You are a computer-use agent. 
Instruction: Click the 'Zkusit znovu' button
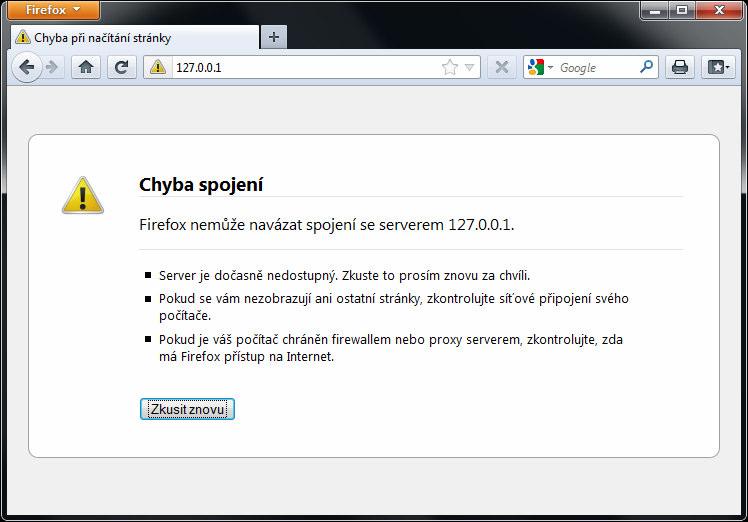coord(187,409)
